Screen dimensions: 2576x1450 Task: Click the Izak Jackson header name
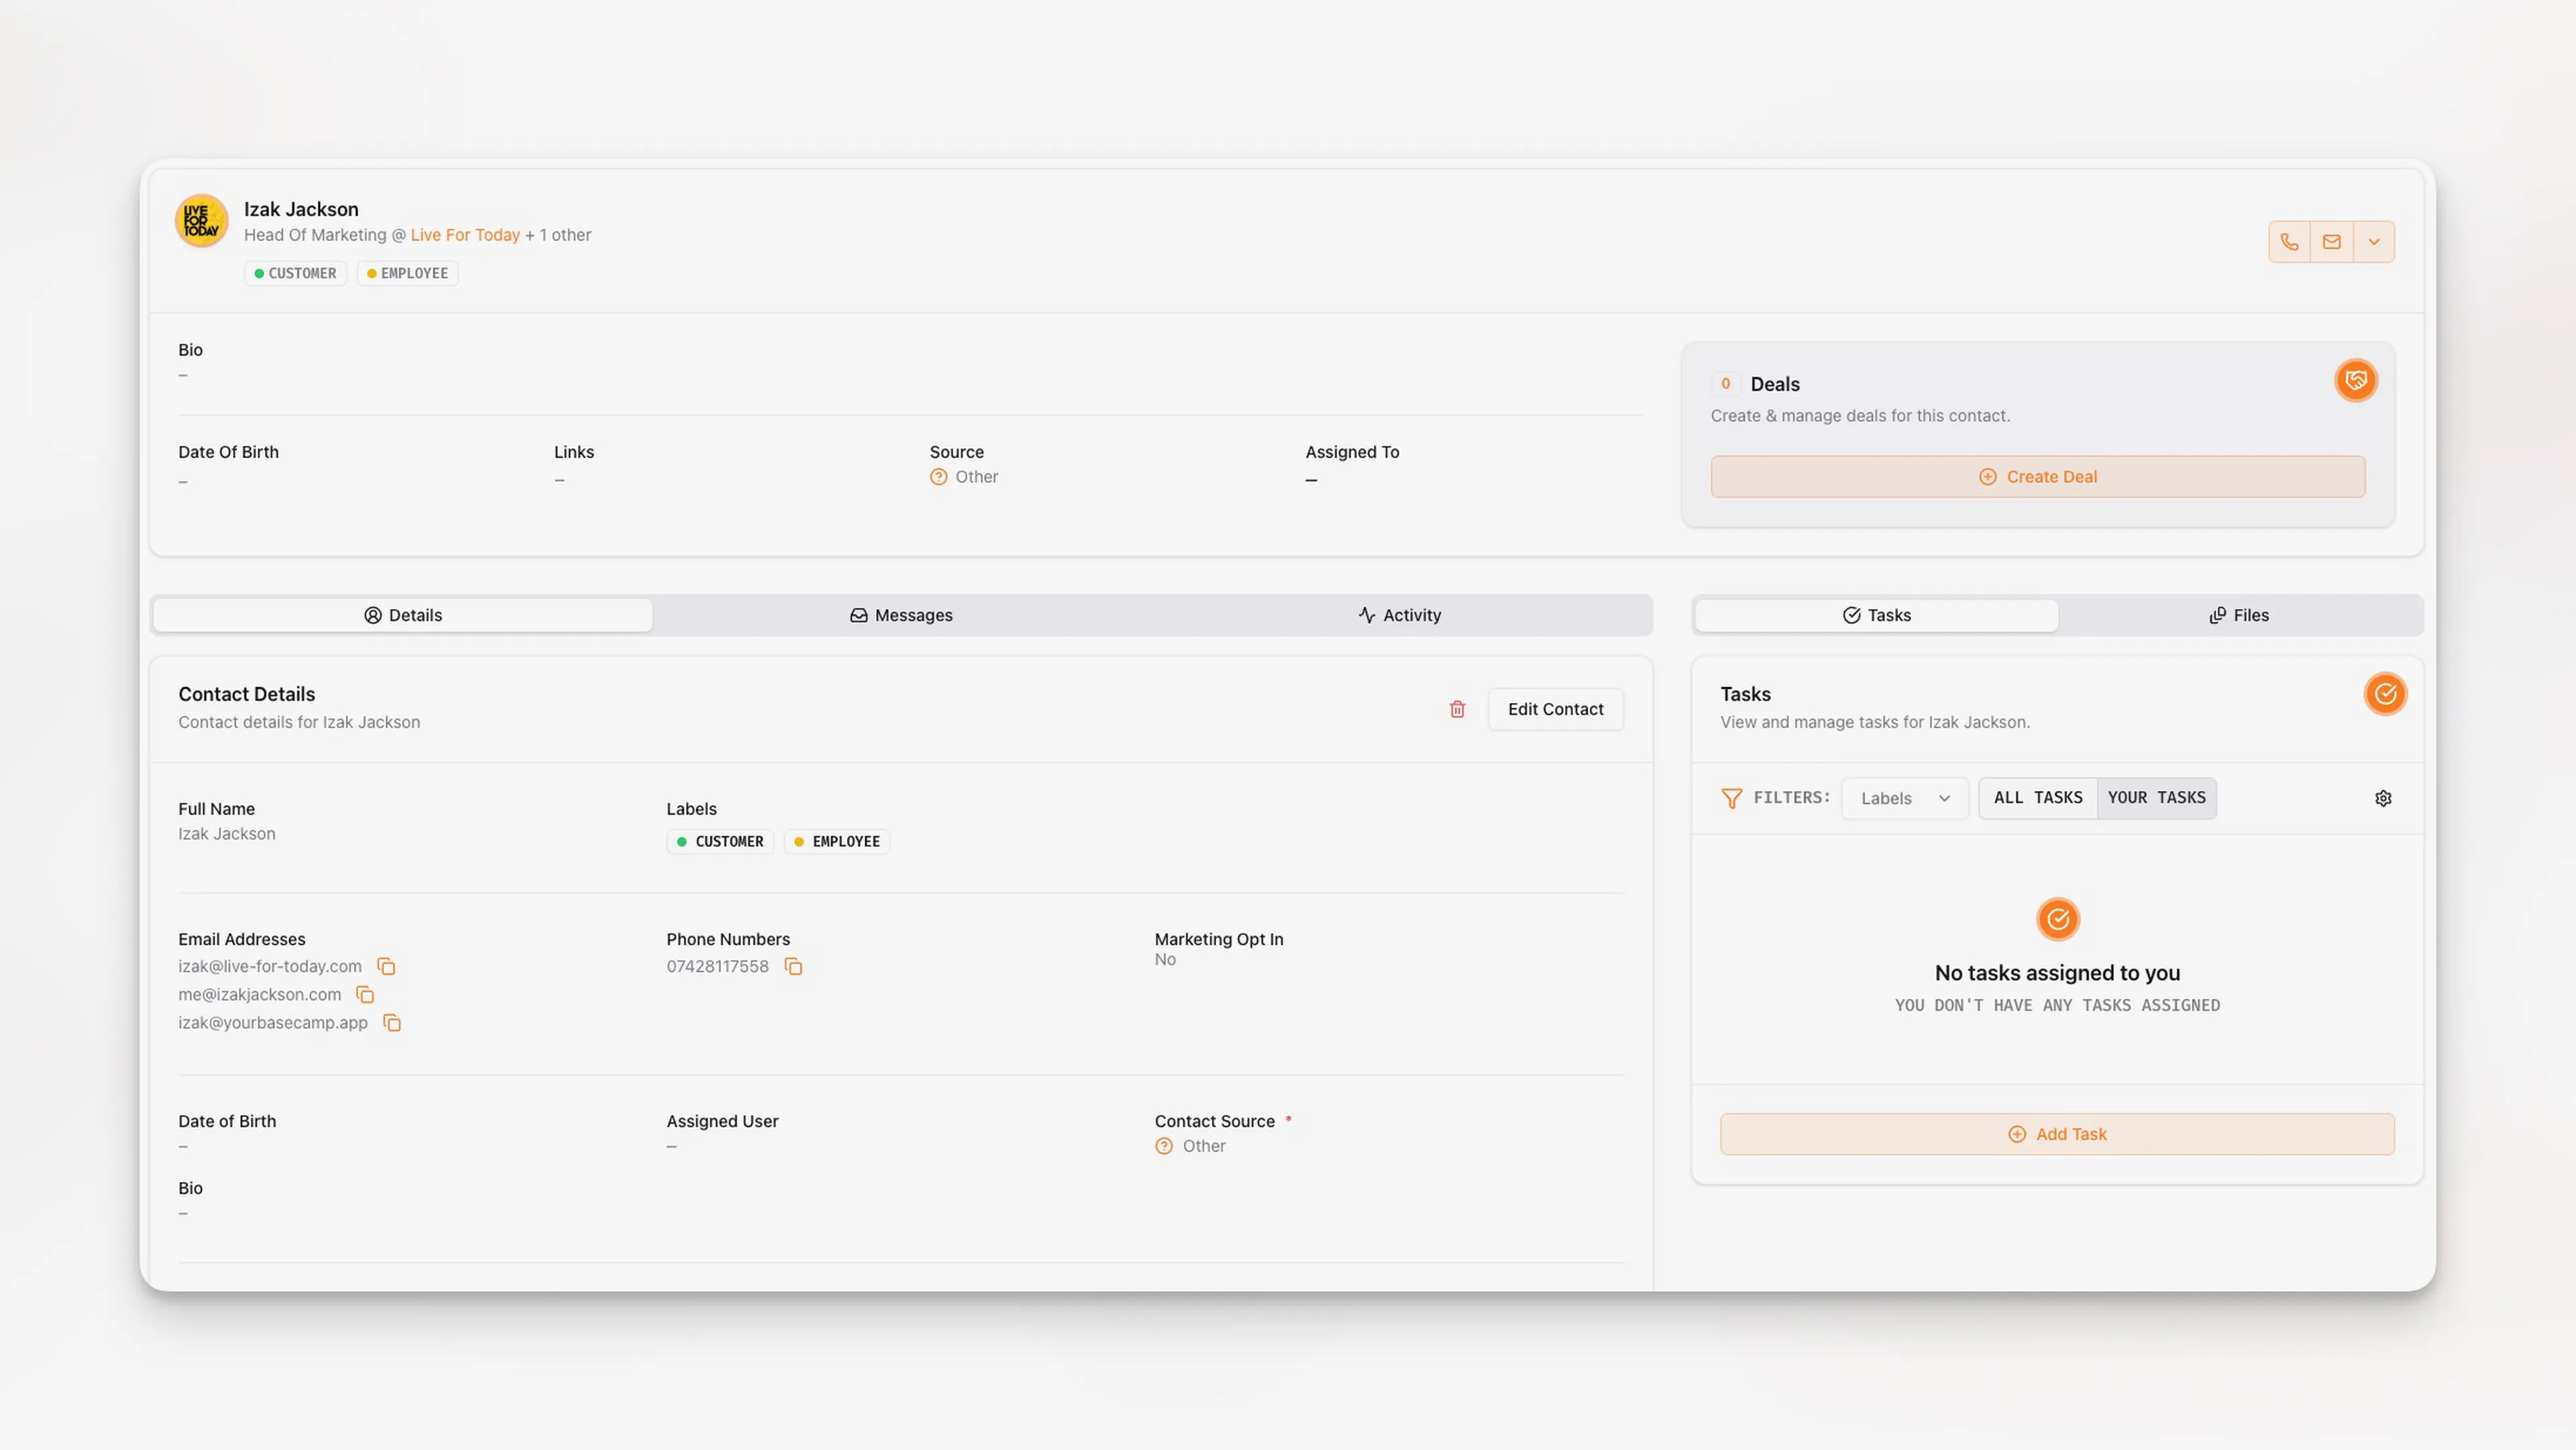[x=301, y=209]
